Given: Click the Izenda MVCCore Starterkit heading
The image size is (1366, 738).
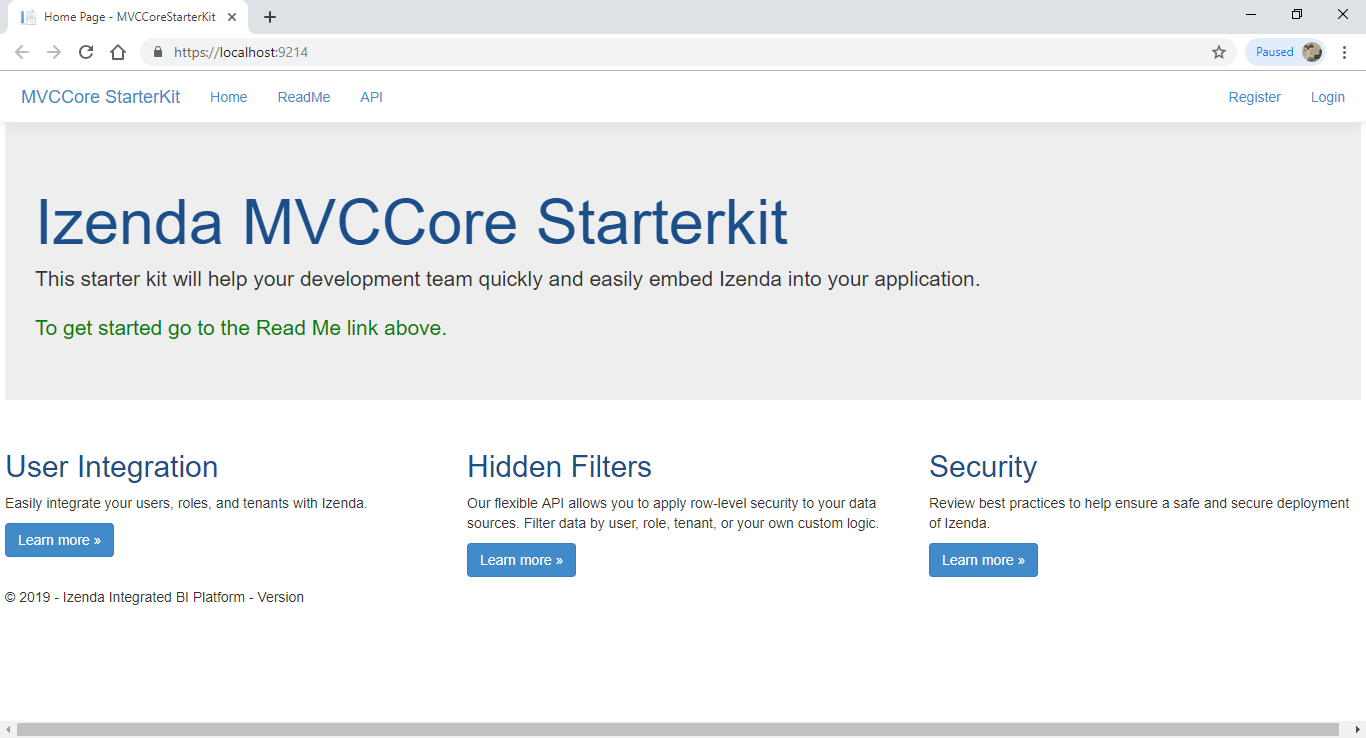Looking at the screenshot, I should tap(412, 222).
